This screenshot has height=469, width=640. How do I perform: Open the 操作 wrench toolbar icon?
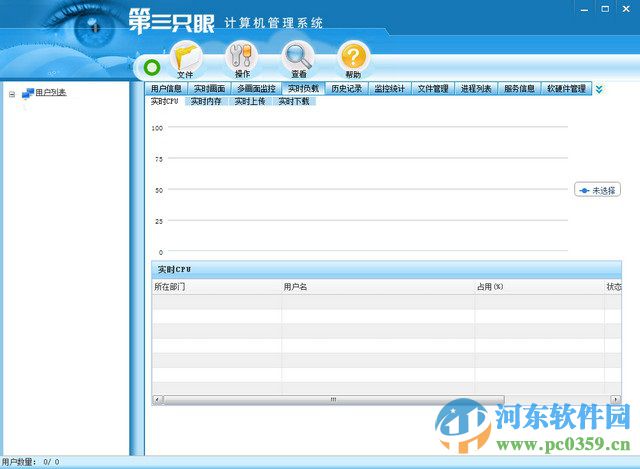(242, 60)
